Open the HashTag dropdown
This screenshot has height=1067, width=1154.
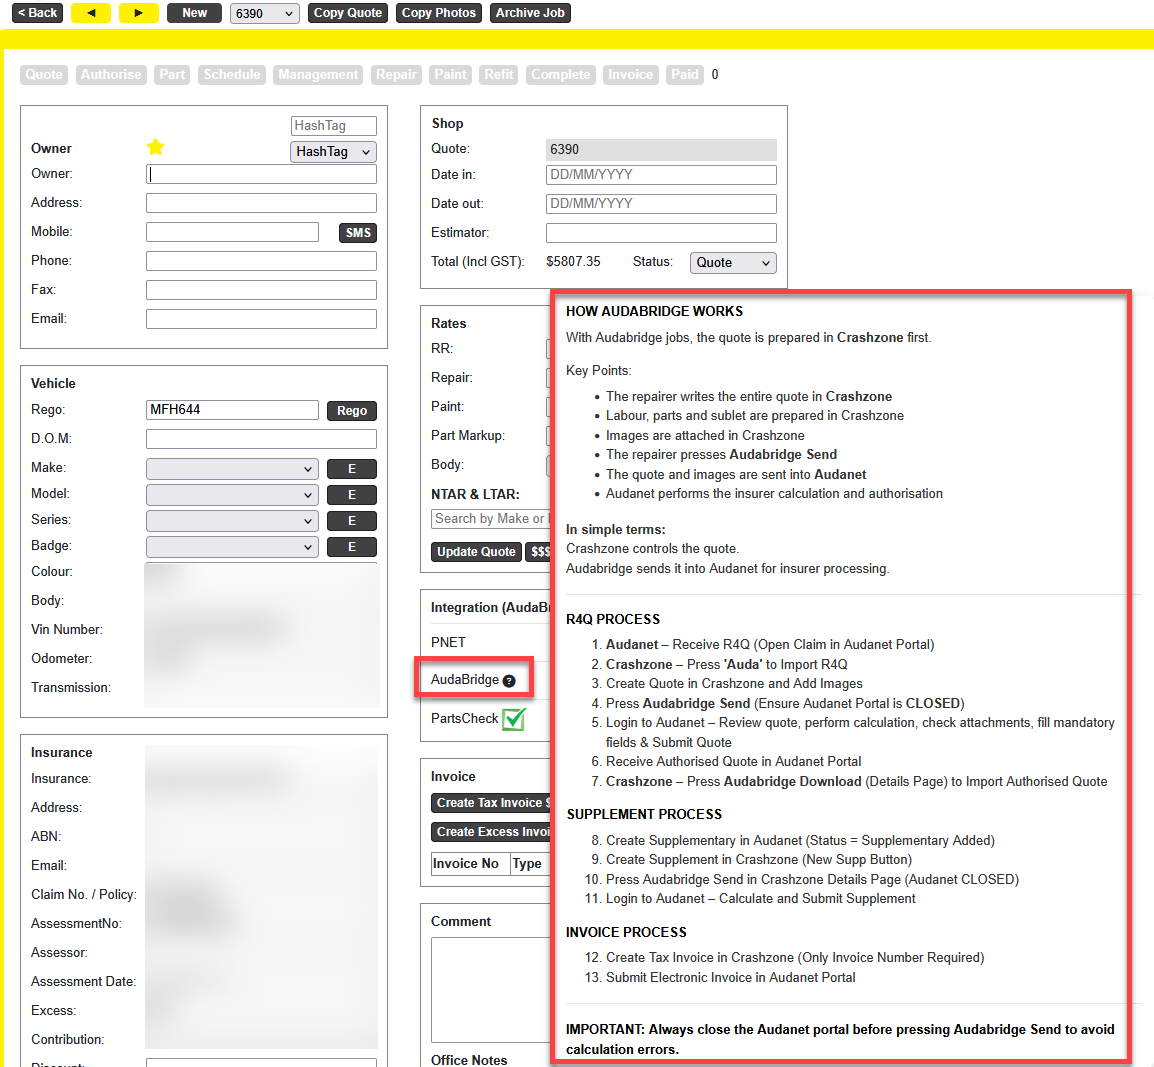point(333,152)
